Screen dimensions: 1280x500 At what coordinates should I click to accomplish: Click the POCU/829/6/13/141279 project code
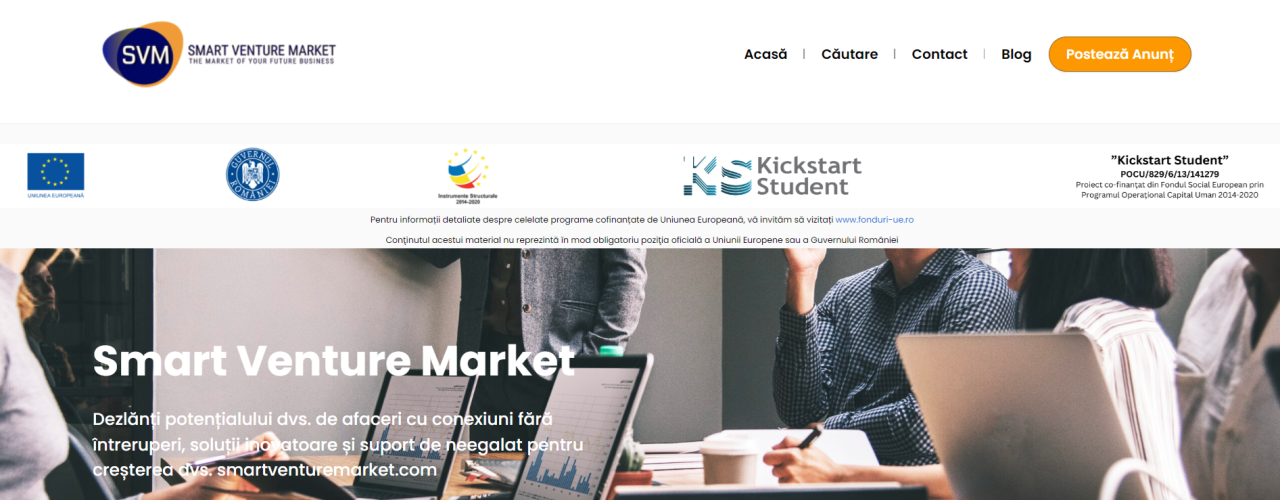coord(1170,174)
